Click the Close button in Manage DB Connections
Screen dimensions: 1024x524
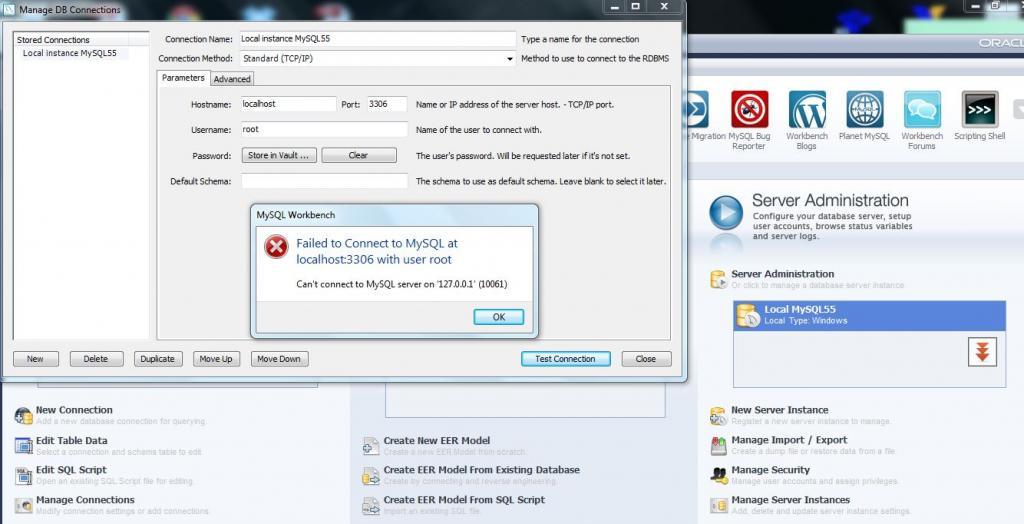(x=646, y=359)
